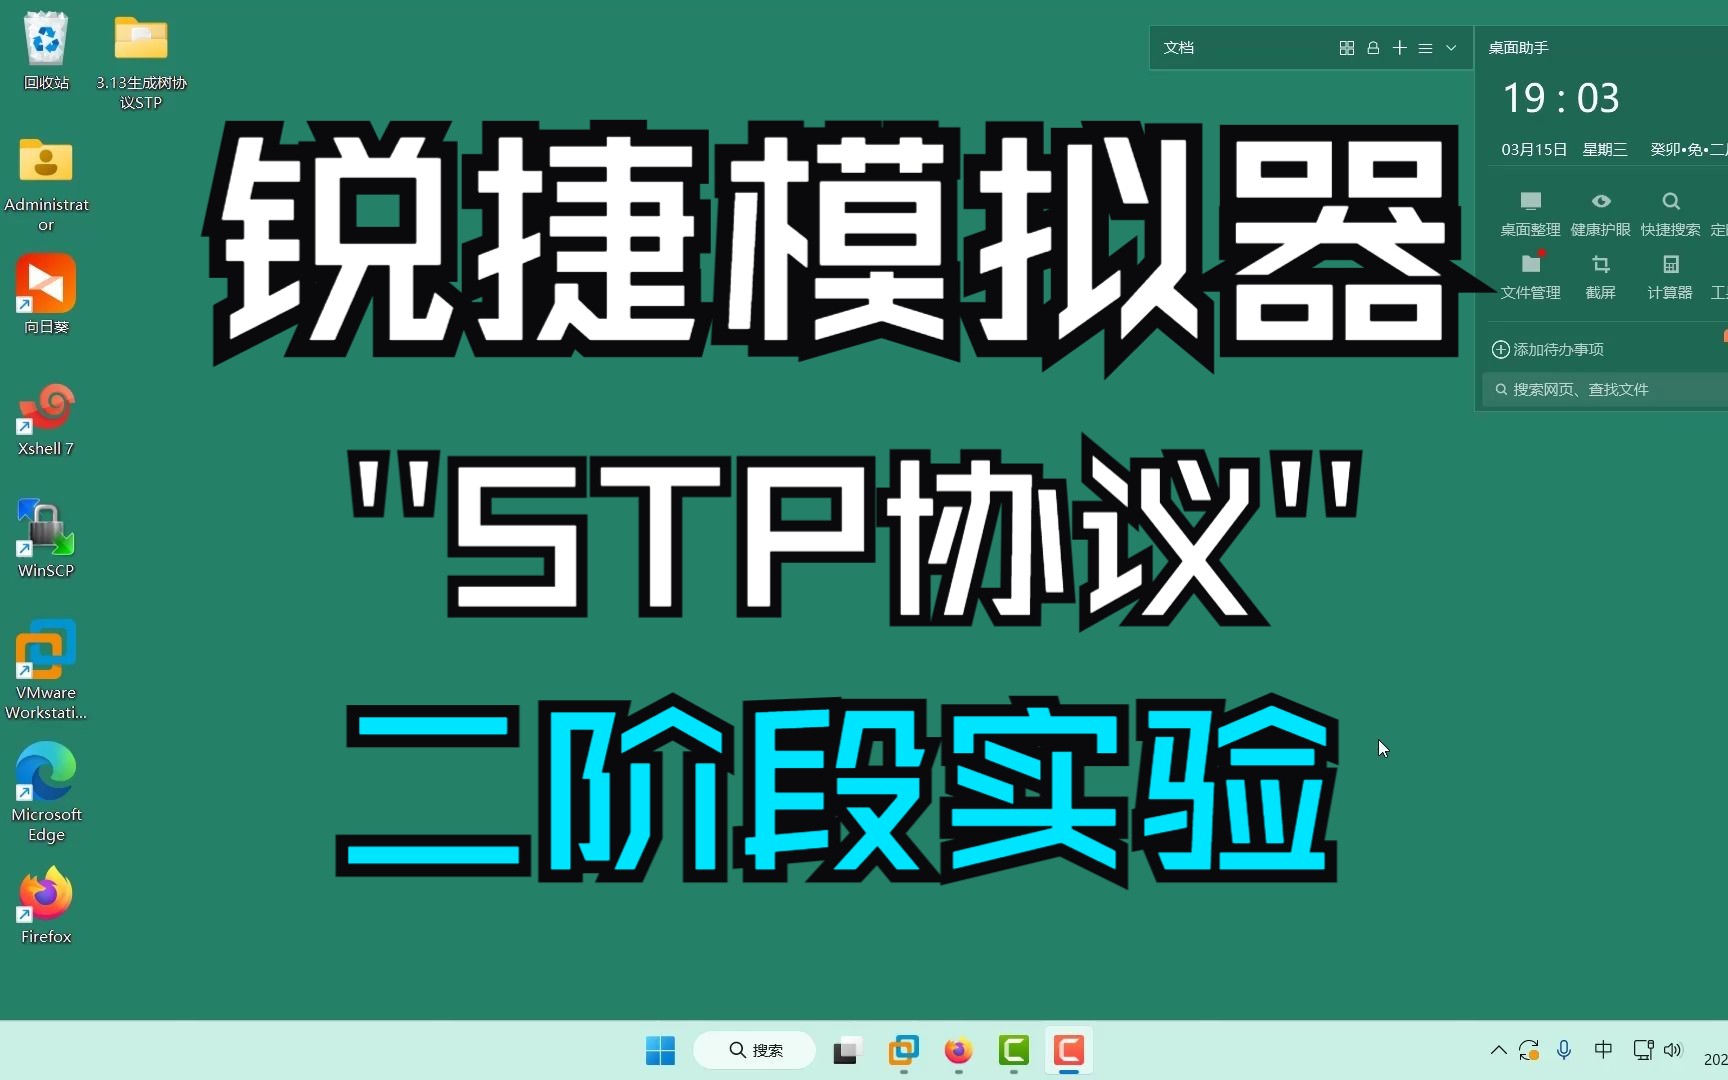The height and width of the screenshot is (1080, 1728).
Task: Open VMware from the taskbar
Action: coord(903,1050)
